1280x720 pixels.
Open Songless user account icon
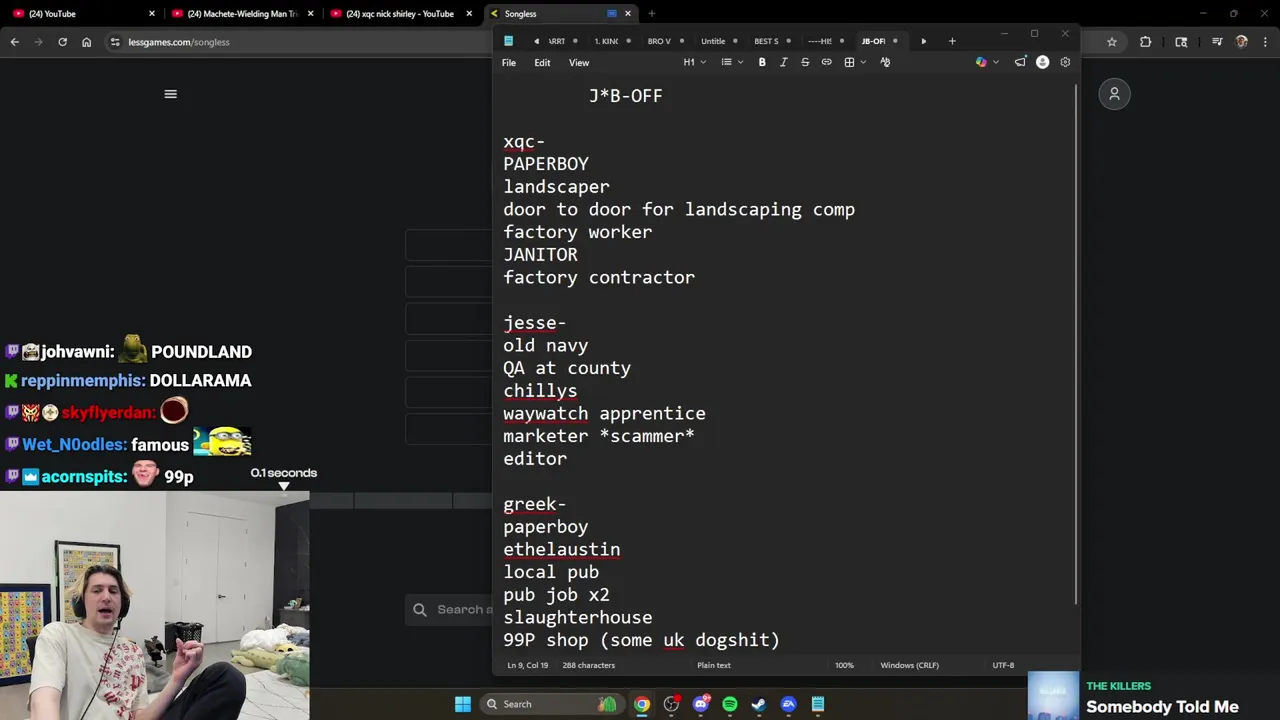click(1114, 94)
